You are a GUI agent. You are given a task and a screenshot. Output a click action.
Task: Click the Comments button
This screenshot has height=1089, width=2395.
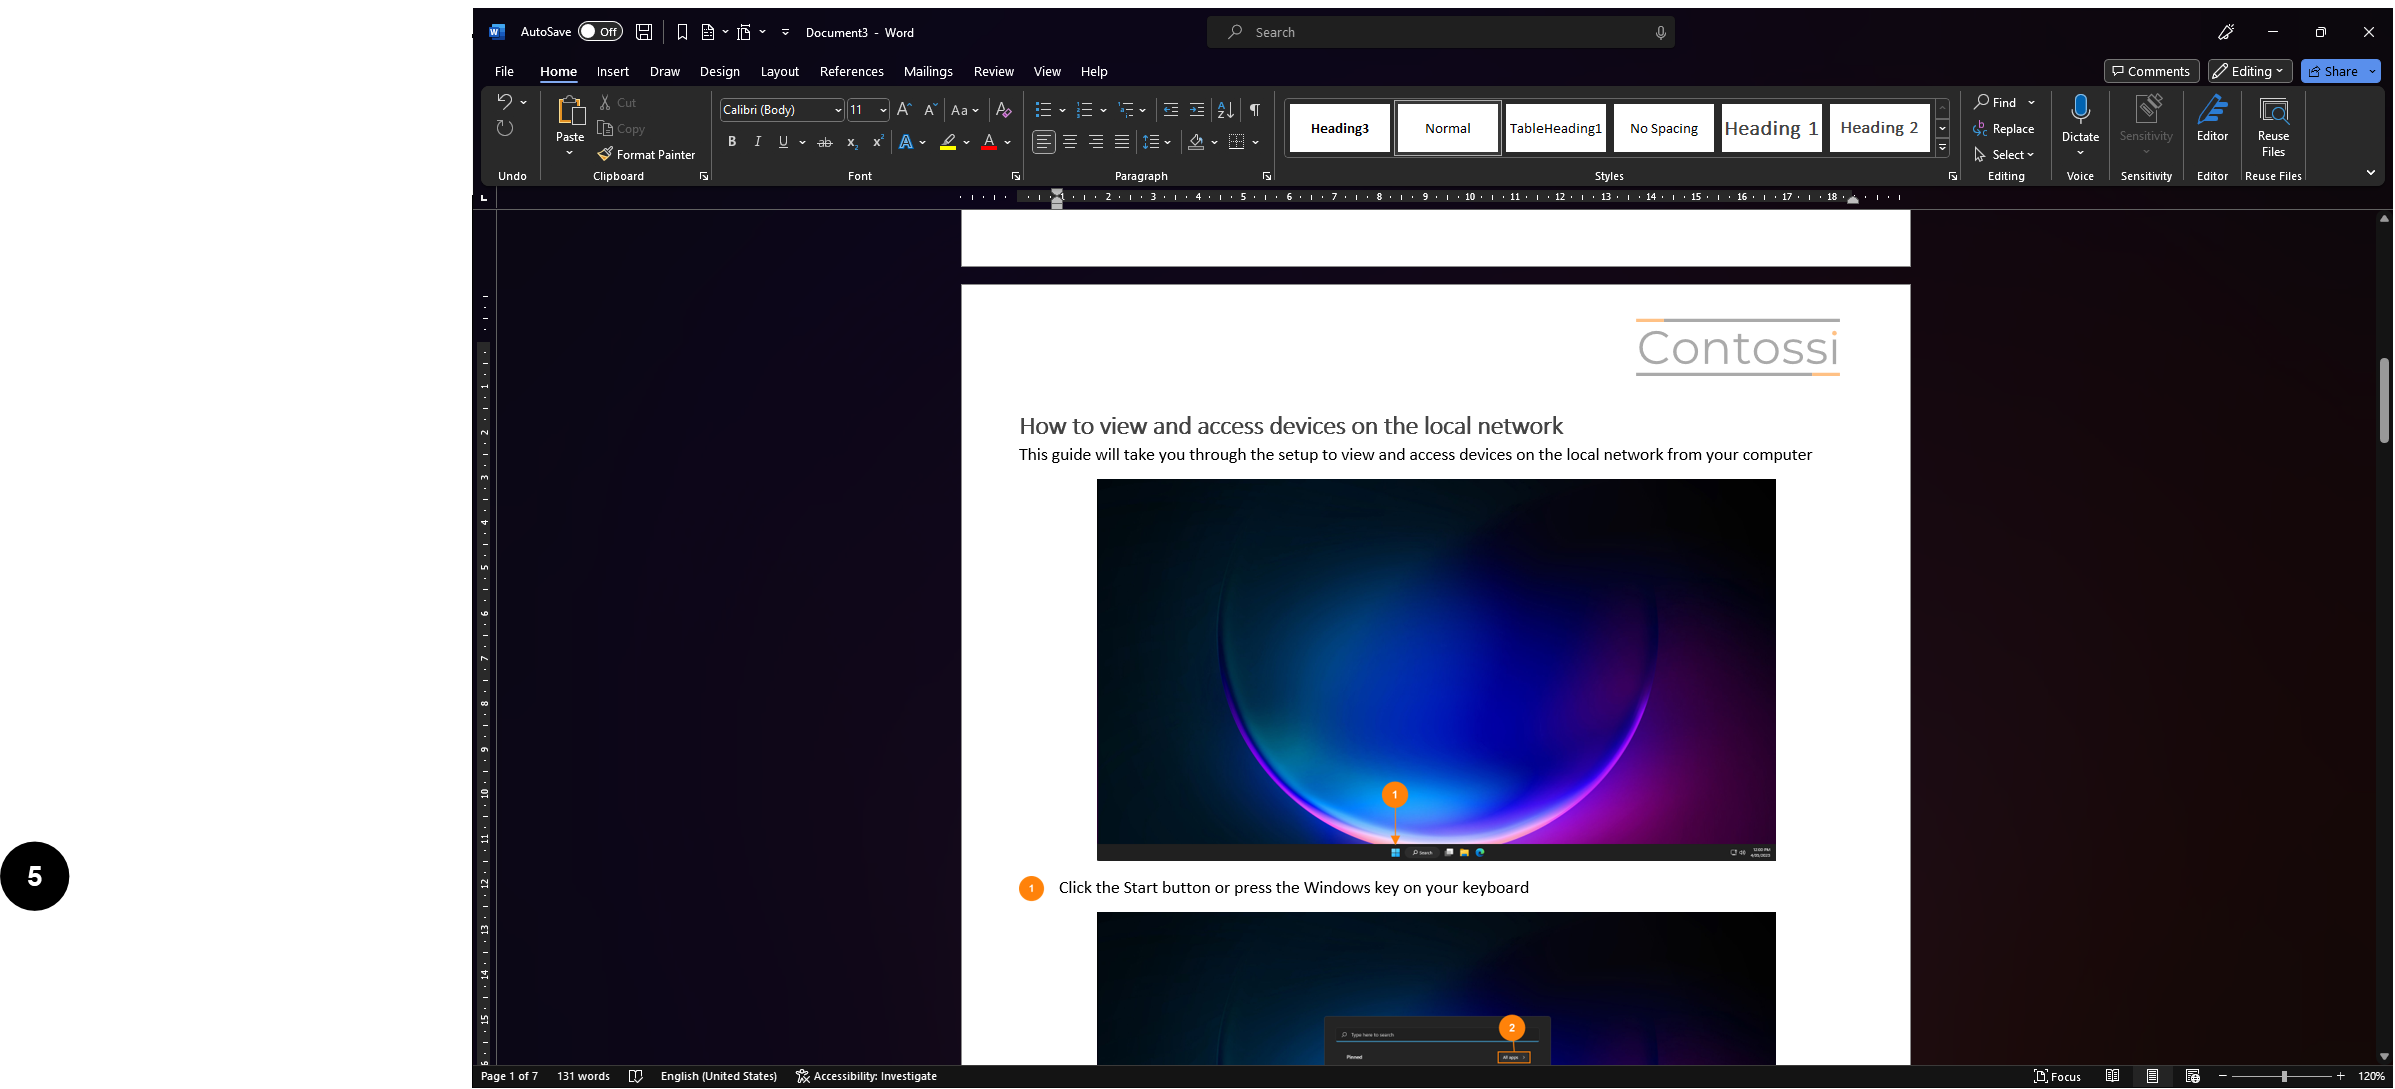click(2151, 71)
